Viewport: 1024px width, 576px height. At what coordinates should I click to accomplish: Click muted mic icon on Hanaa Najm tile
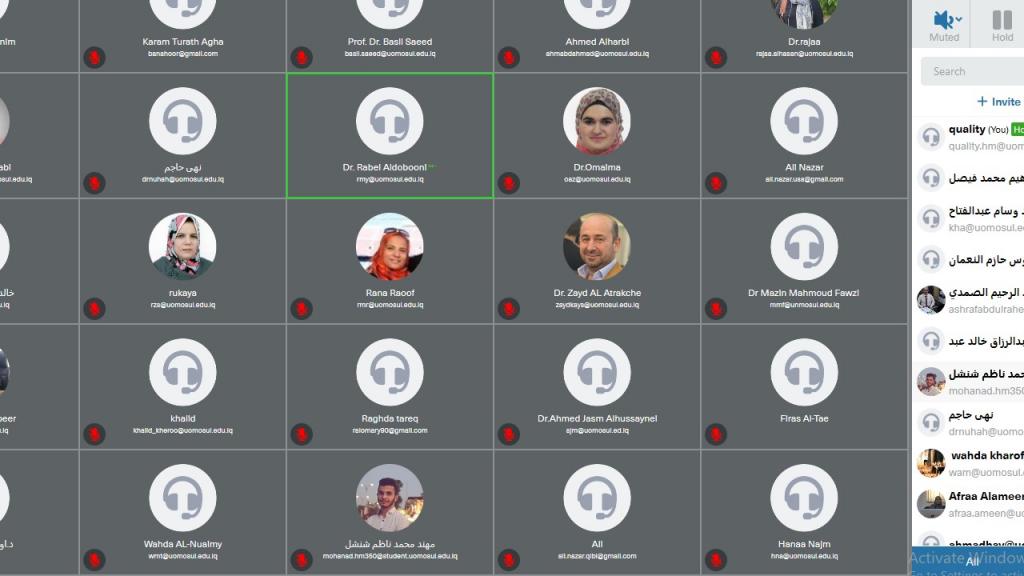coord(715,560)
